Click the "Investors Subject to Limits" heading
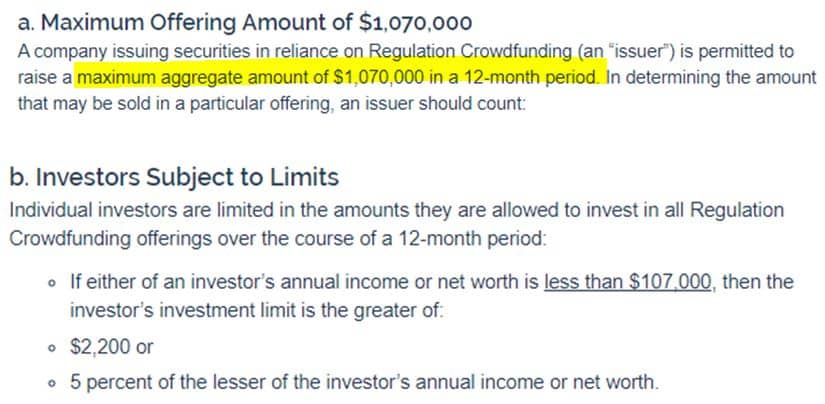The width and height of the screenshot is (825, 404). tap(173, 177)
